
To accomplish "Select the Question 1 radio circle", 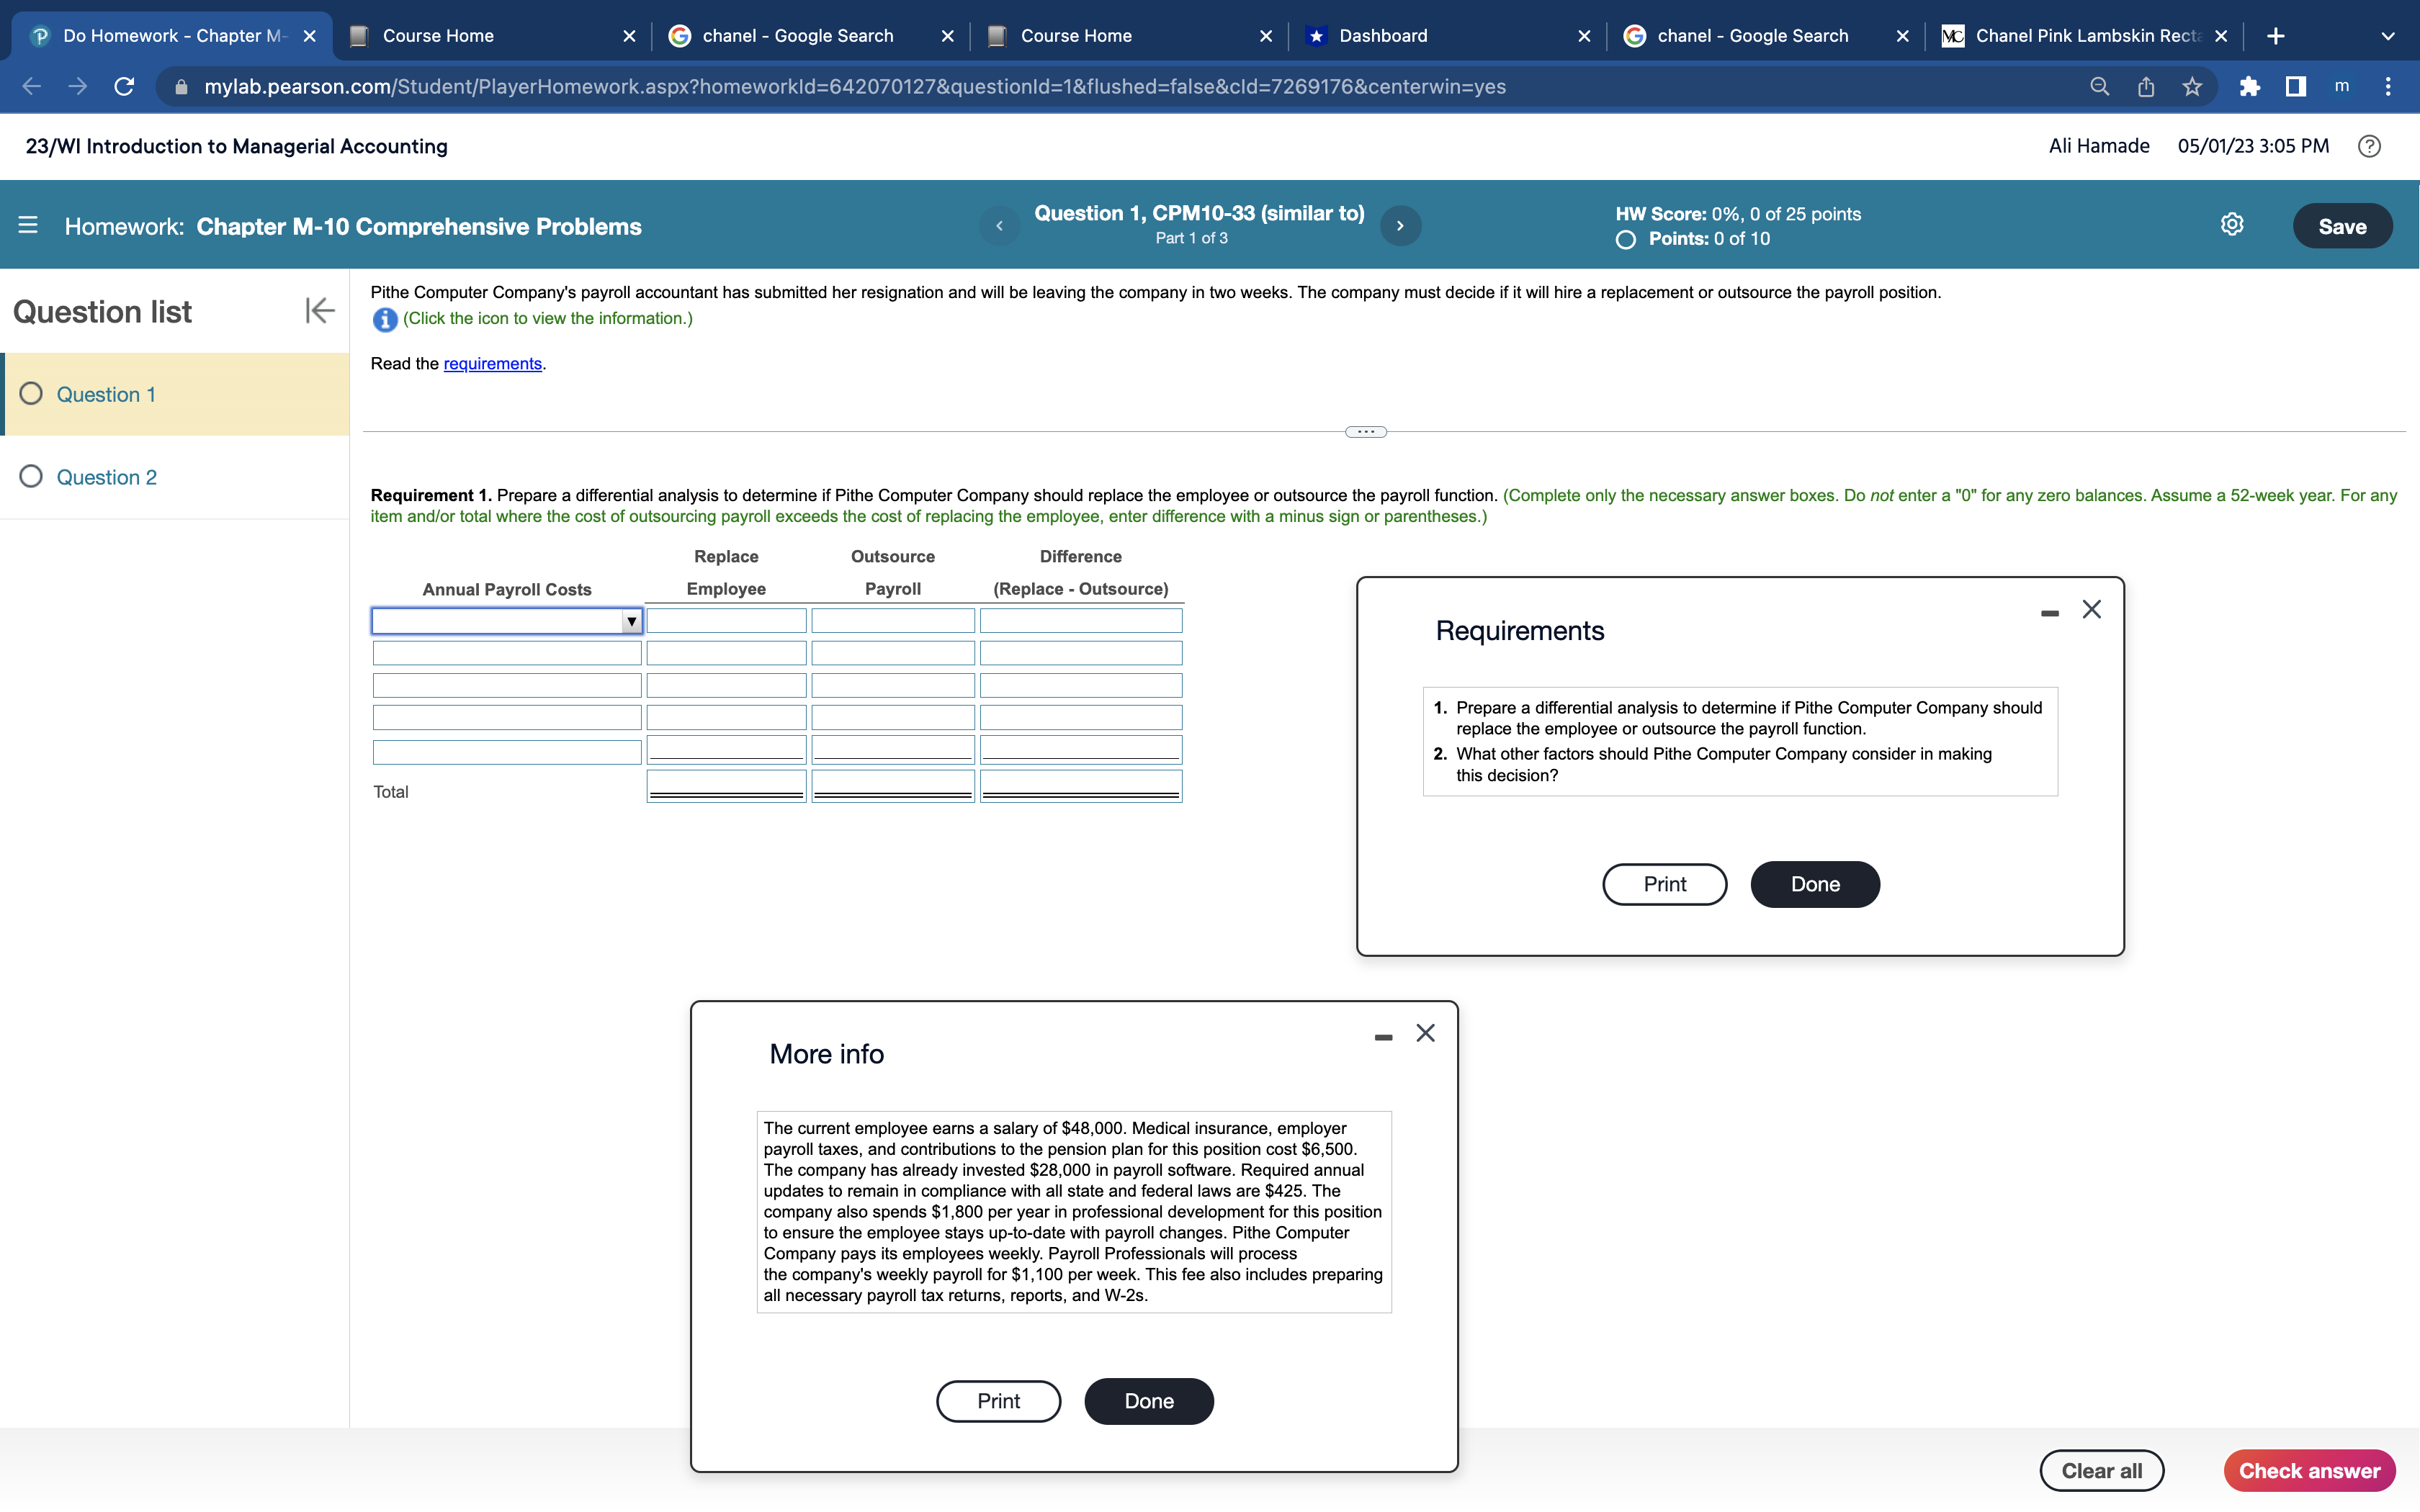I will tap(31, 394).
